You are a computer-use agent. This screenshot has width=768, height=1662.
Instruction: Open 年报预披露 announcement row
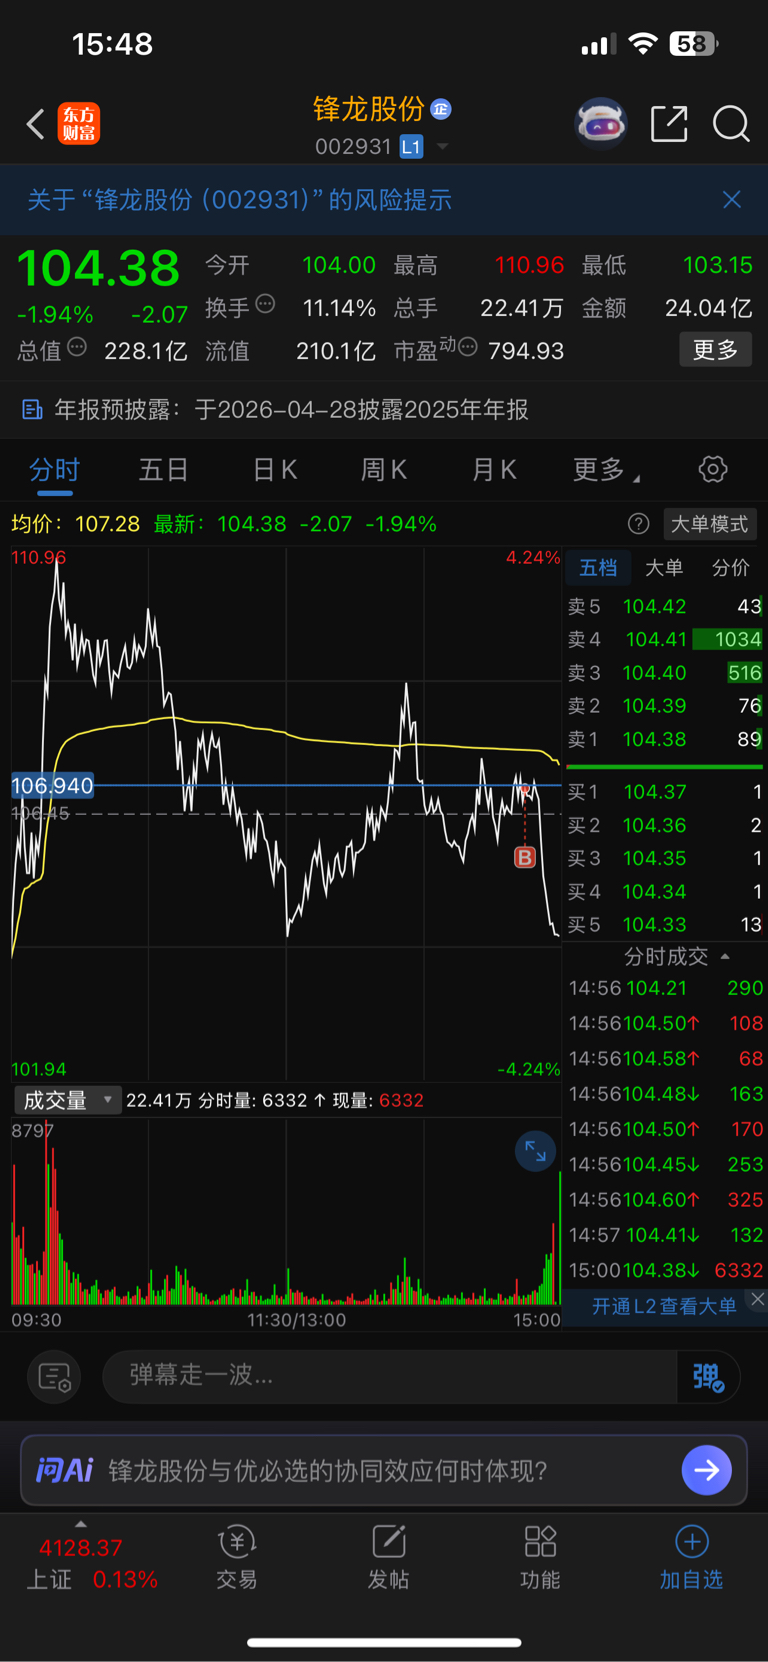point(384,410)
